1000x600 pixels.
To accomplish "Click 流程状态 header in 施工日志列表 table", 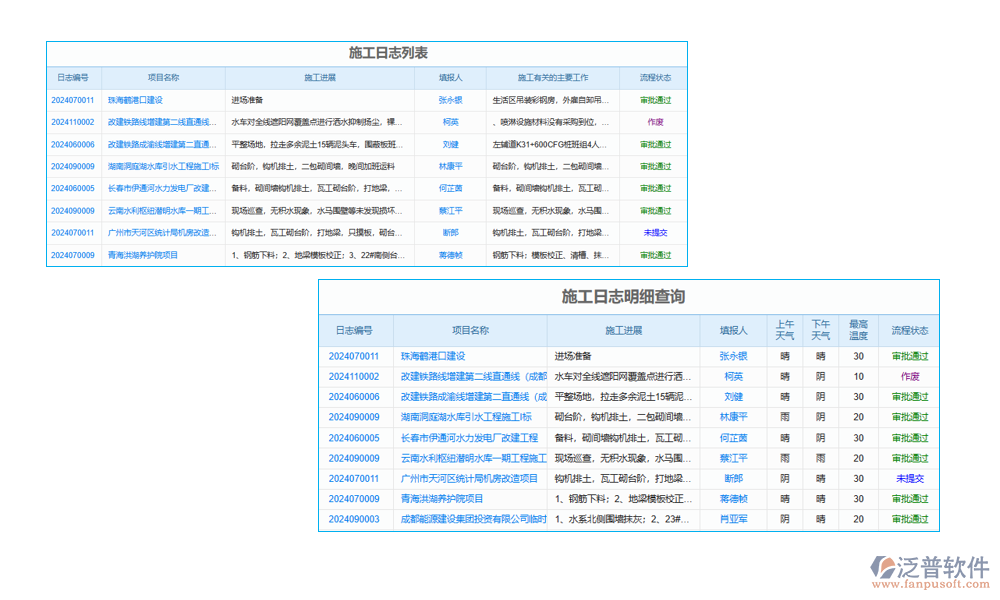I will click(655, 77).
